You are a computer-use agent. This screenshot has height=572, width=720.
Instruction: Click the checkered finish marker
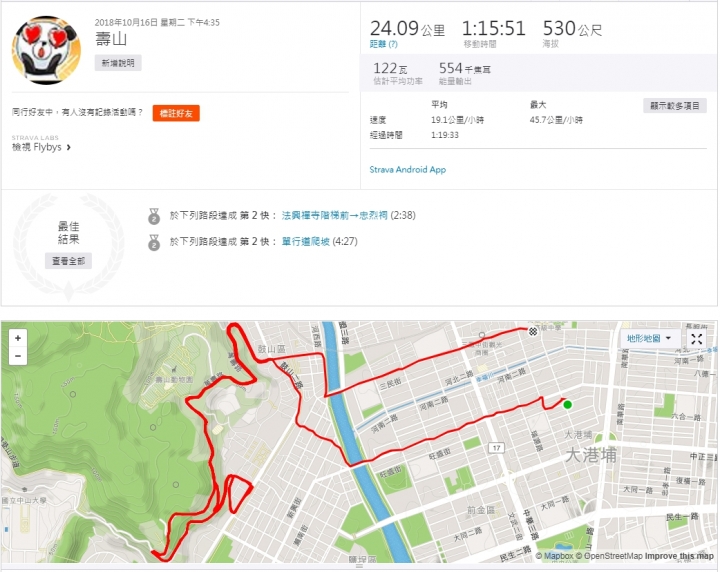(533, 331)
